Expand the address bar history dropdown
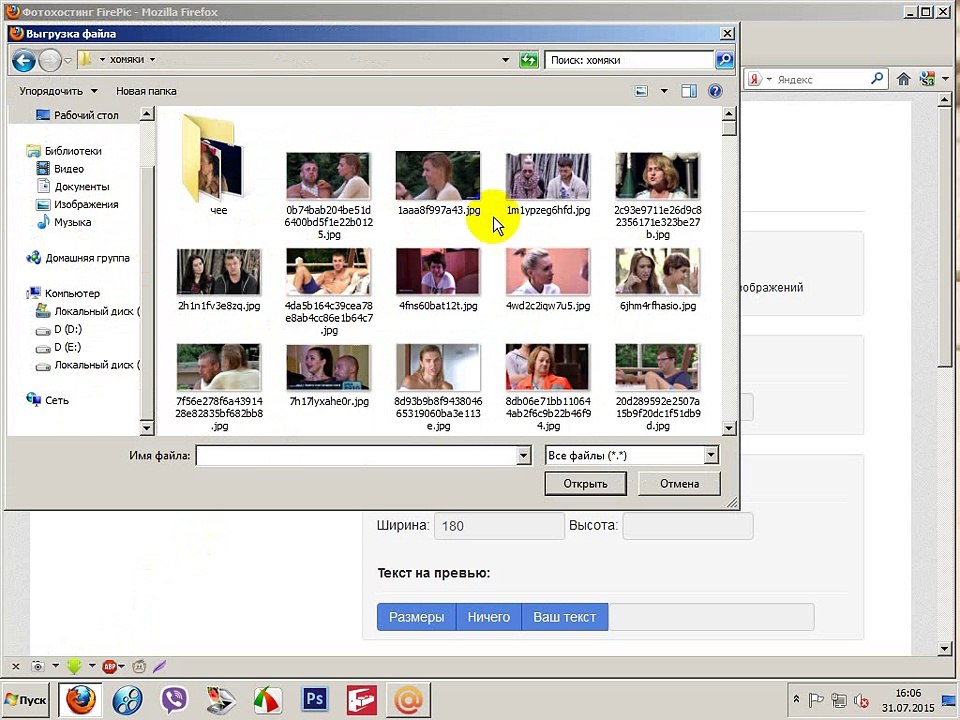The image size is (960, 720). click(x=505, y=60)
